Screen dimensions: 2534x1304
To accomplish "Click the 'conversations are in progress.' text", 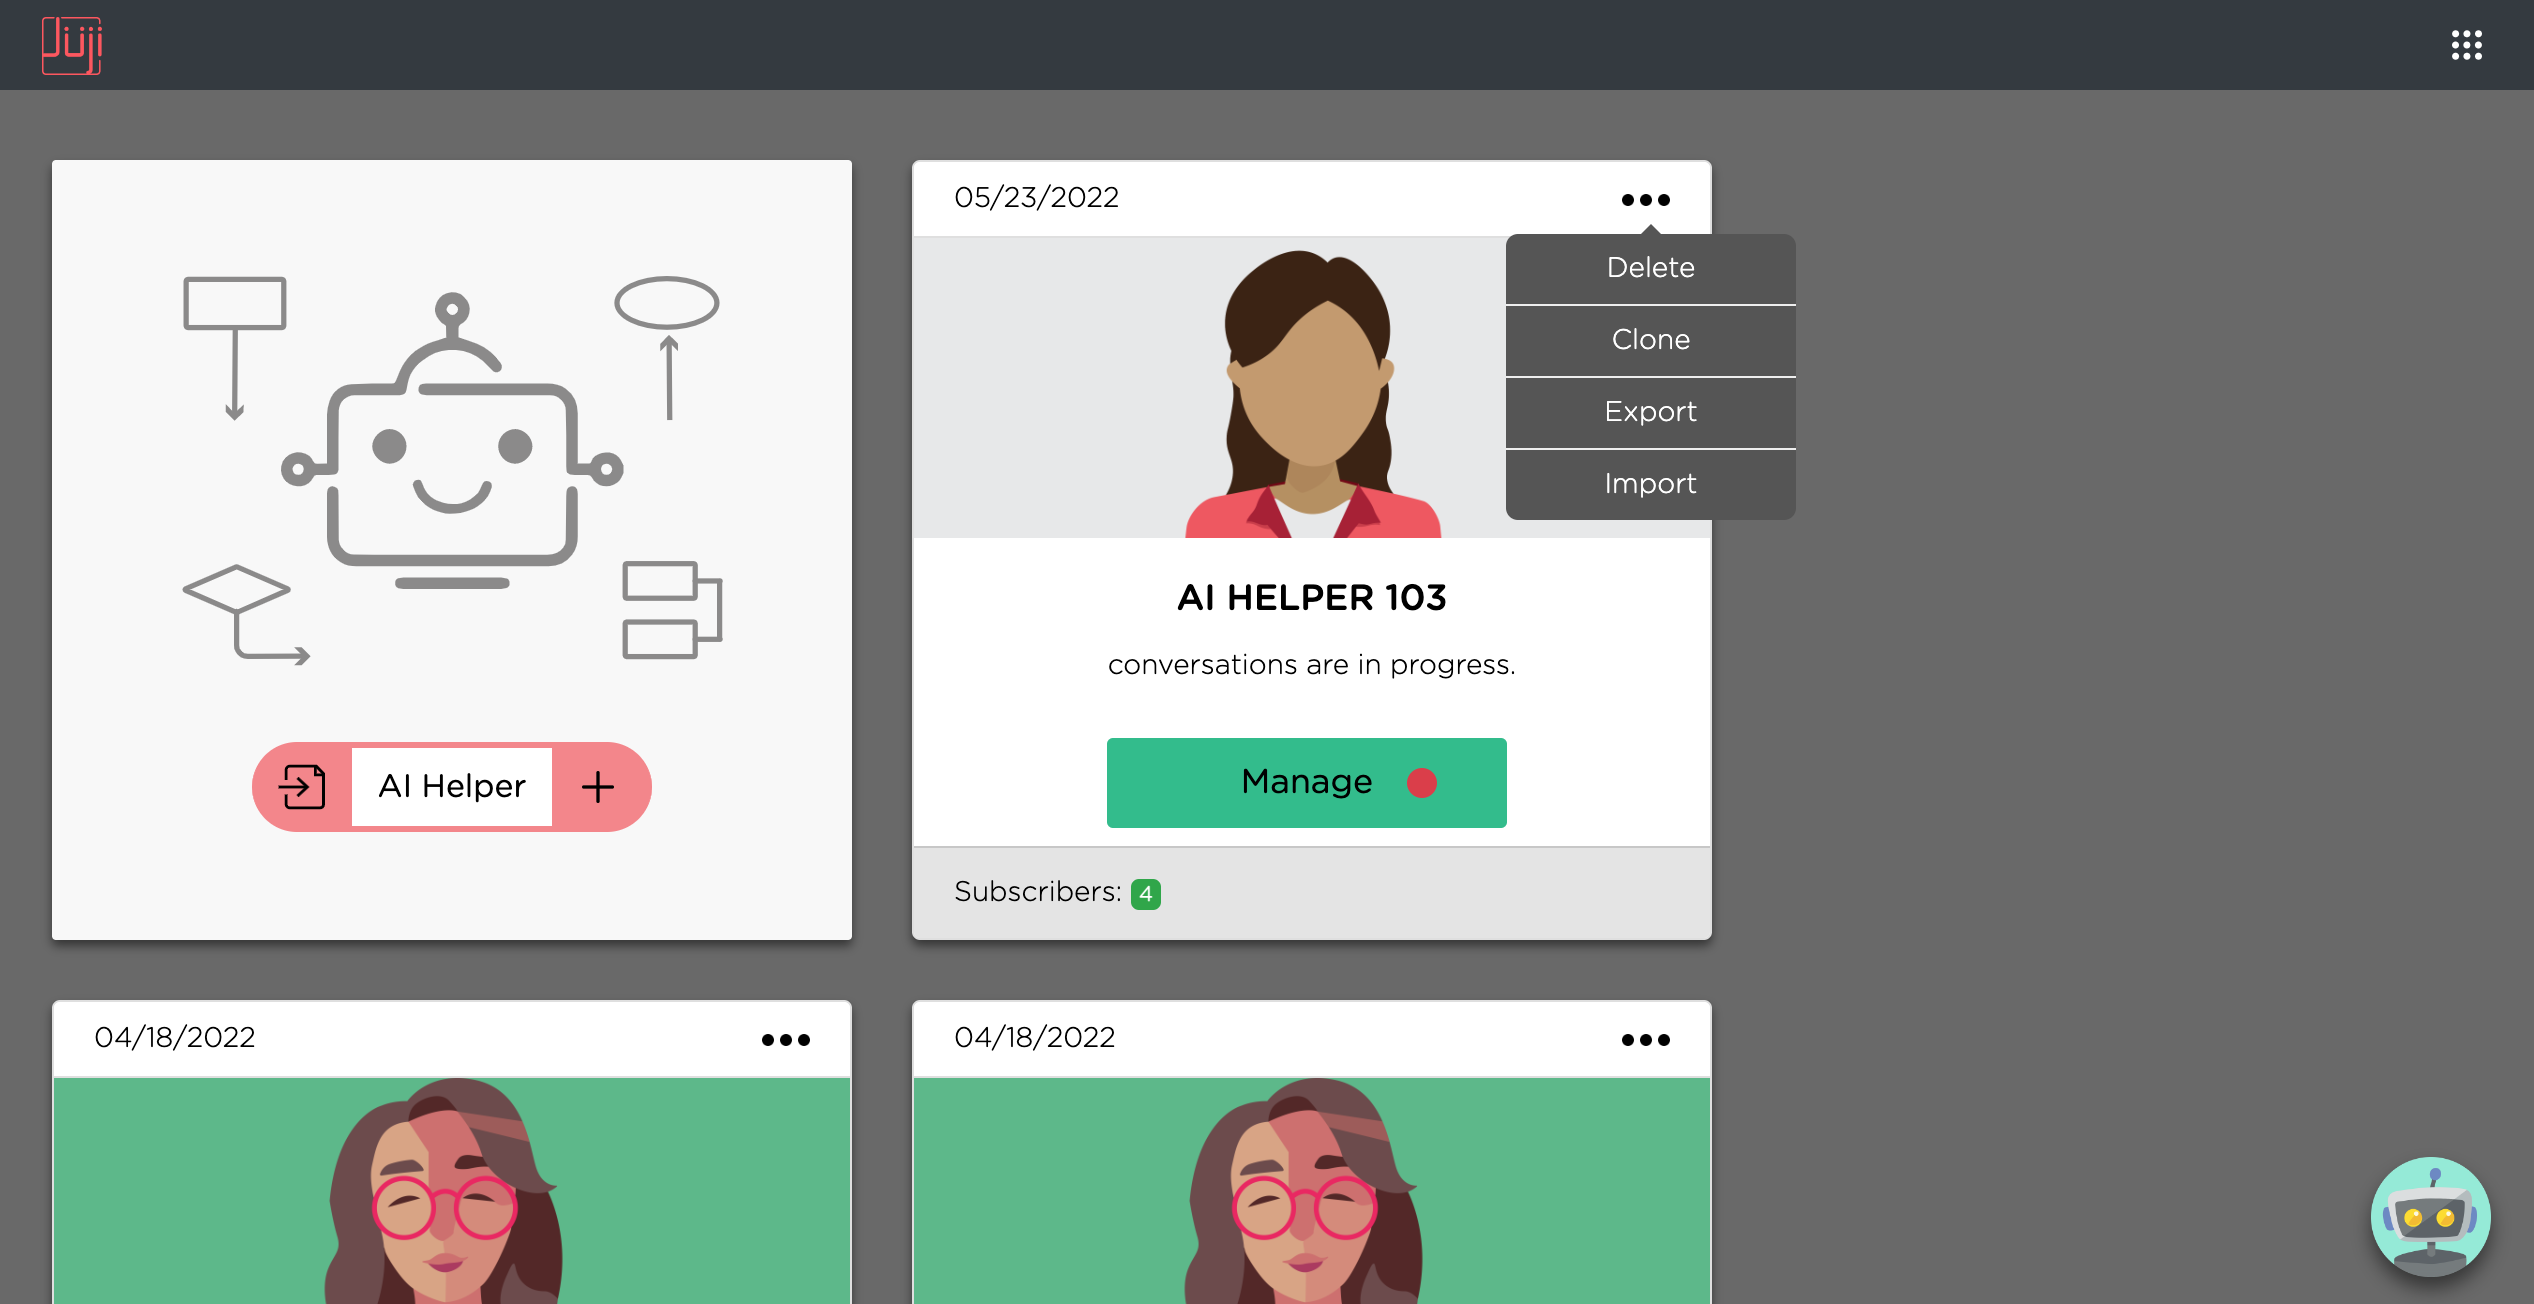I will coord(1311,665).
